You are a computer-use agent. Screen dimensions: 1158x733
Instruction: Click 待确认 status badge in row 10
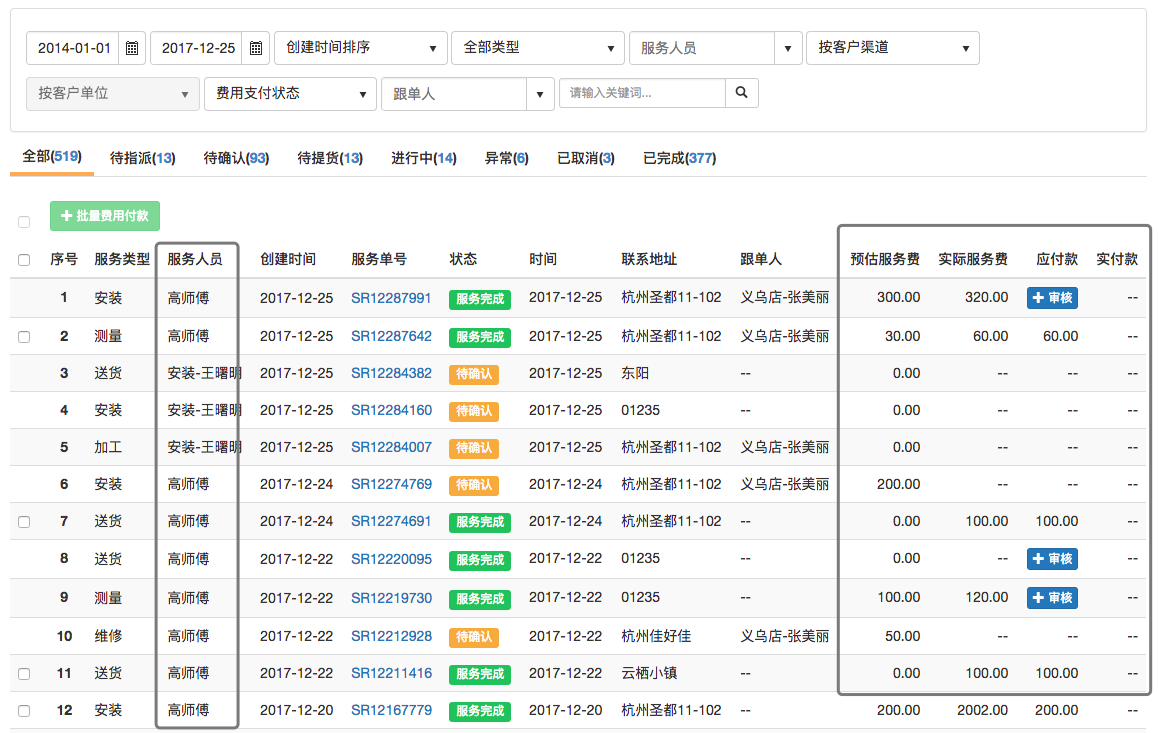(473, 637)
